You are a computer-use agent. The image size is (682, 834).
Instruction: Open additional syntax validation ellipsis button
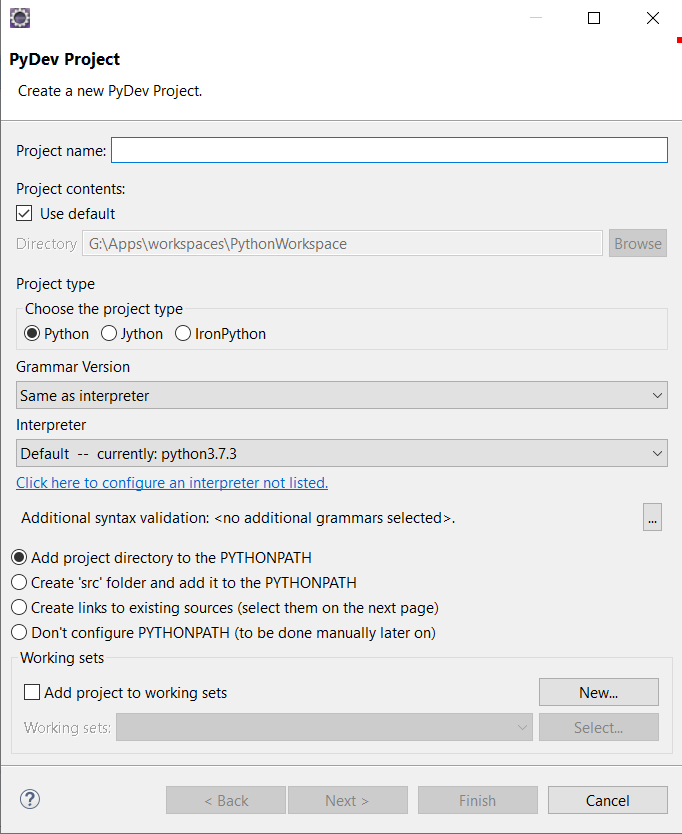[652, 518]
